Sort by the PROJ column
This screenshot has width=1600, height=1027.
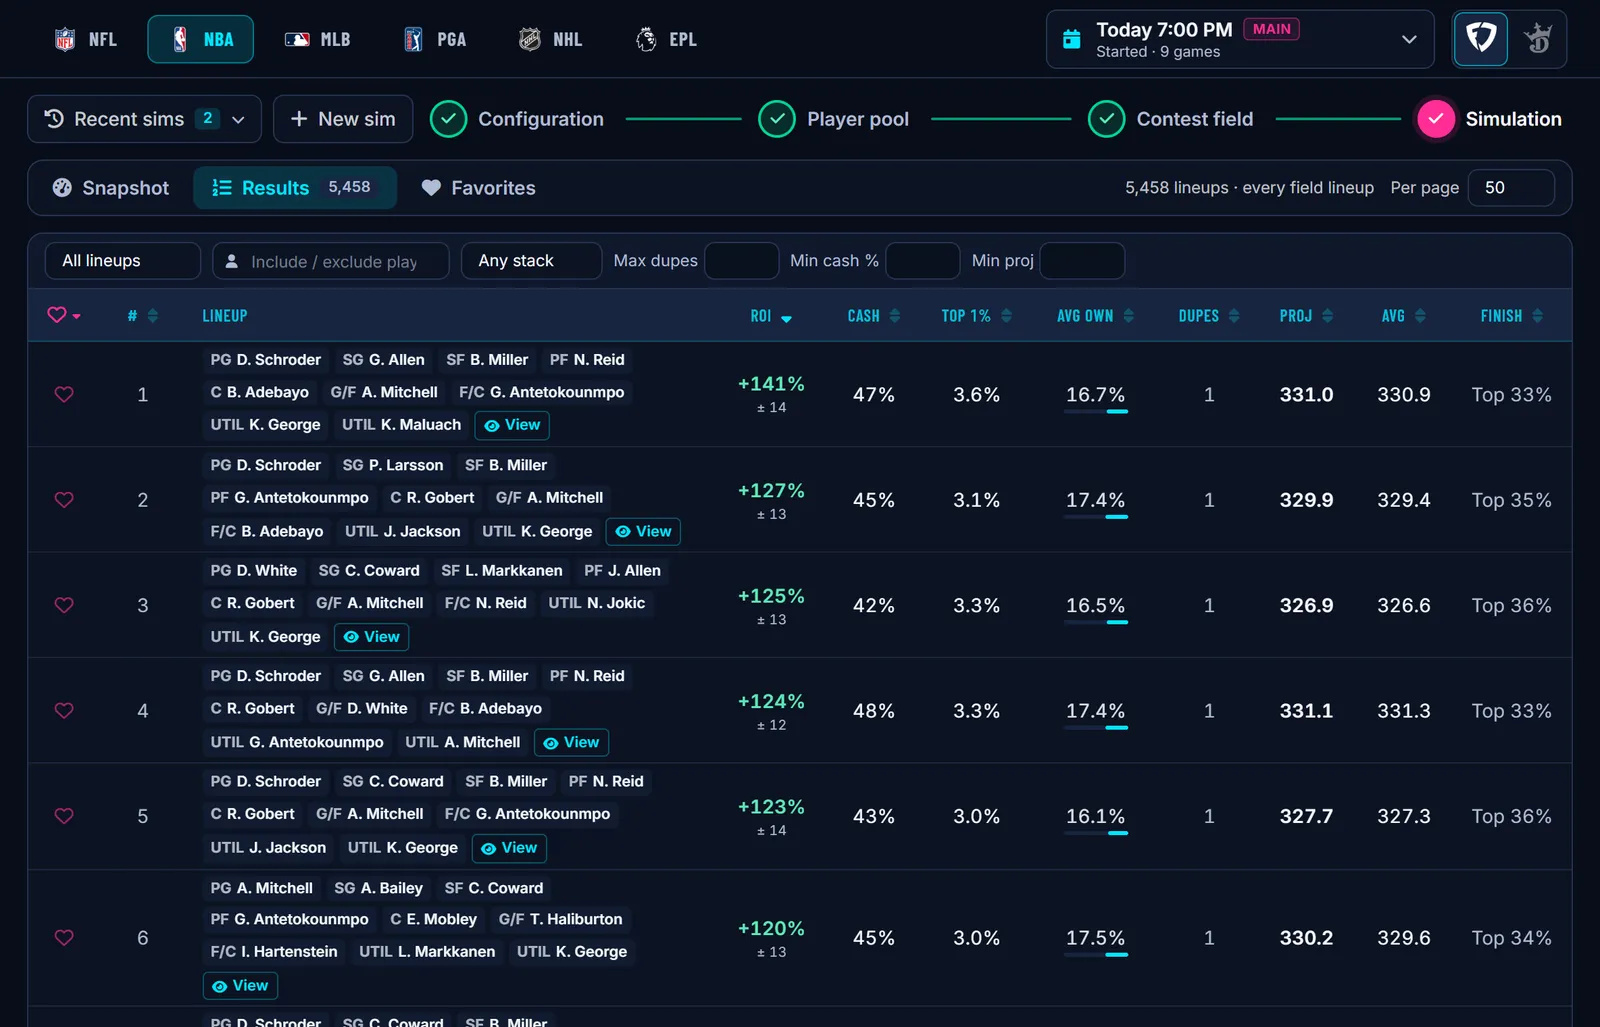click(1306, 316)
